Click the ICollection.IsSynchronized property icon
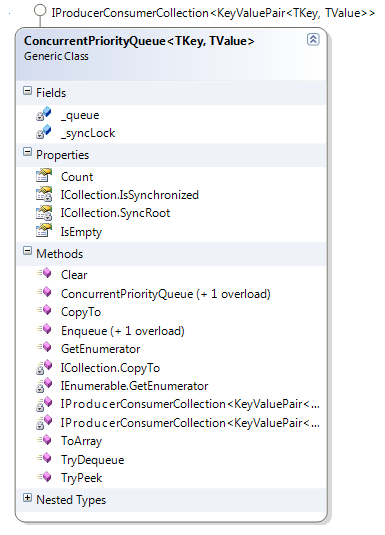The height and width of the screenshot is (535, 385). coord(44,194)
